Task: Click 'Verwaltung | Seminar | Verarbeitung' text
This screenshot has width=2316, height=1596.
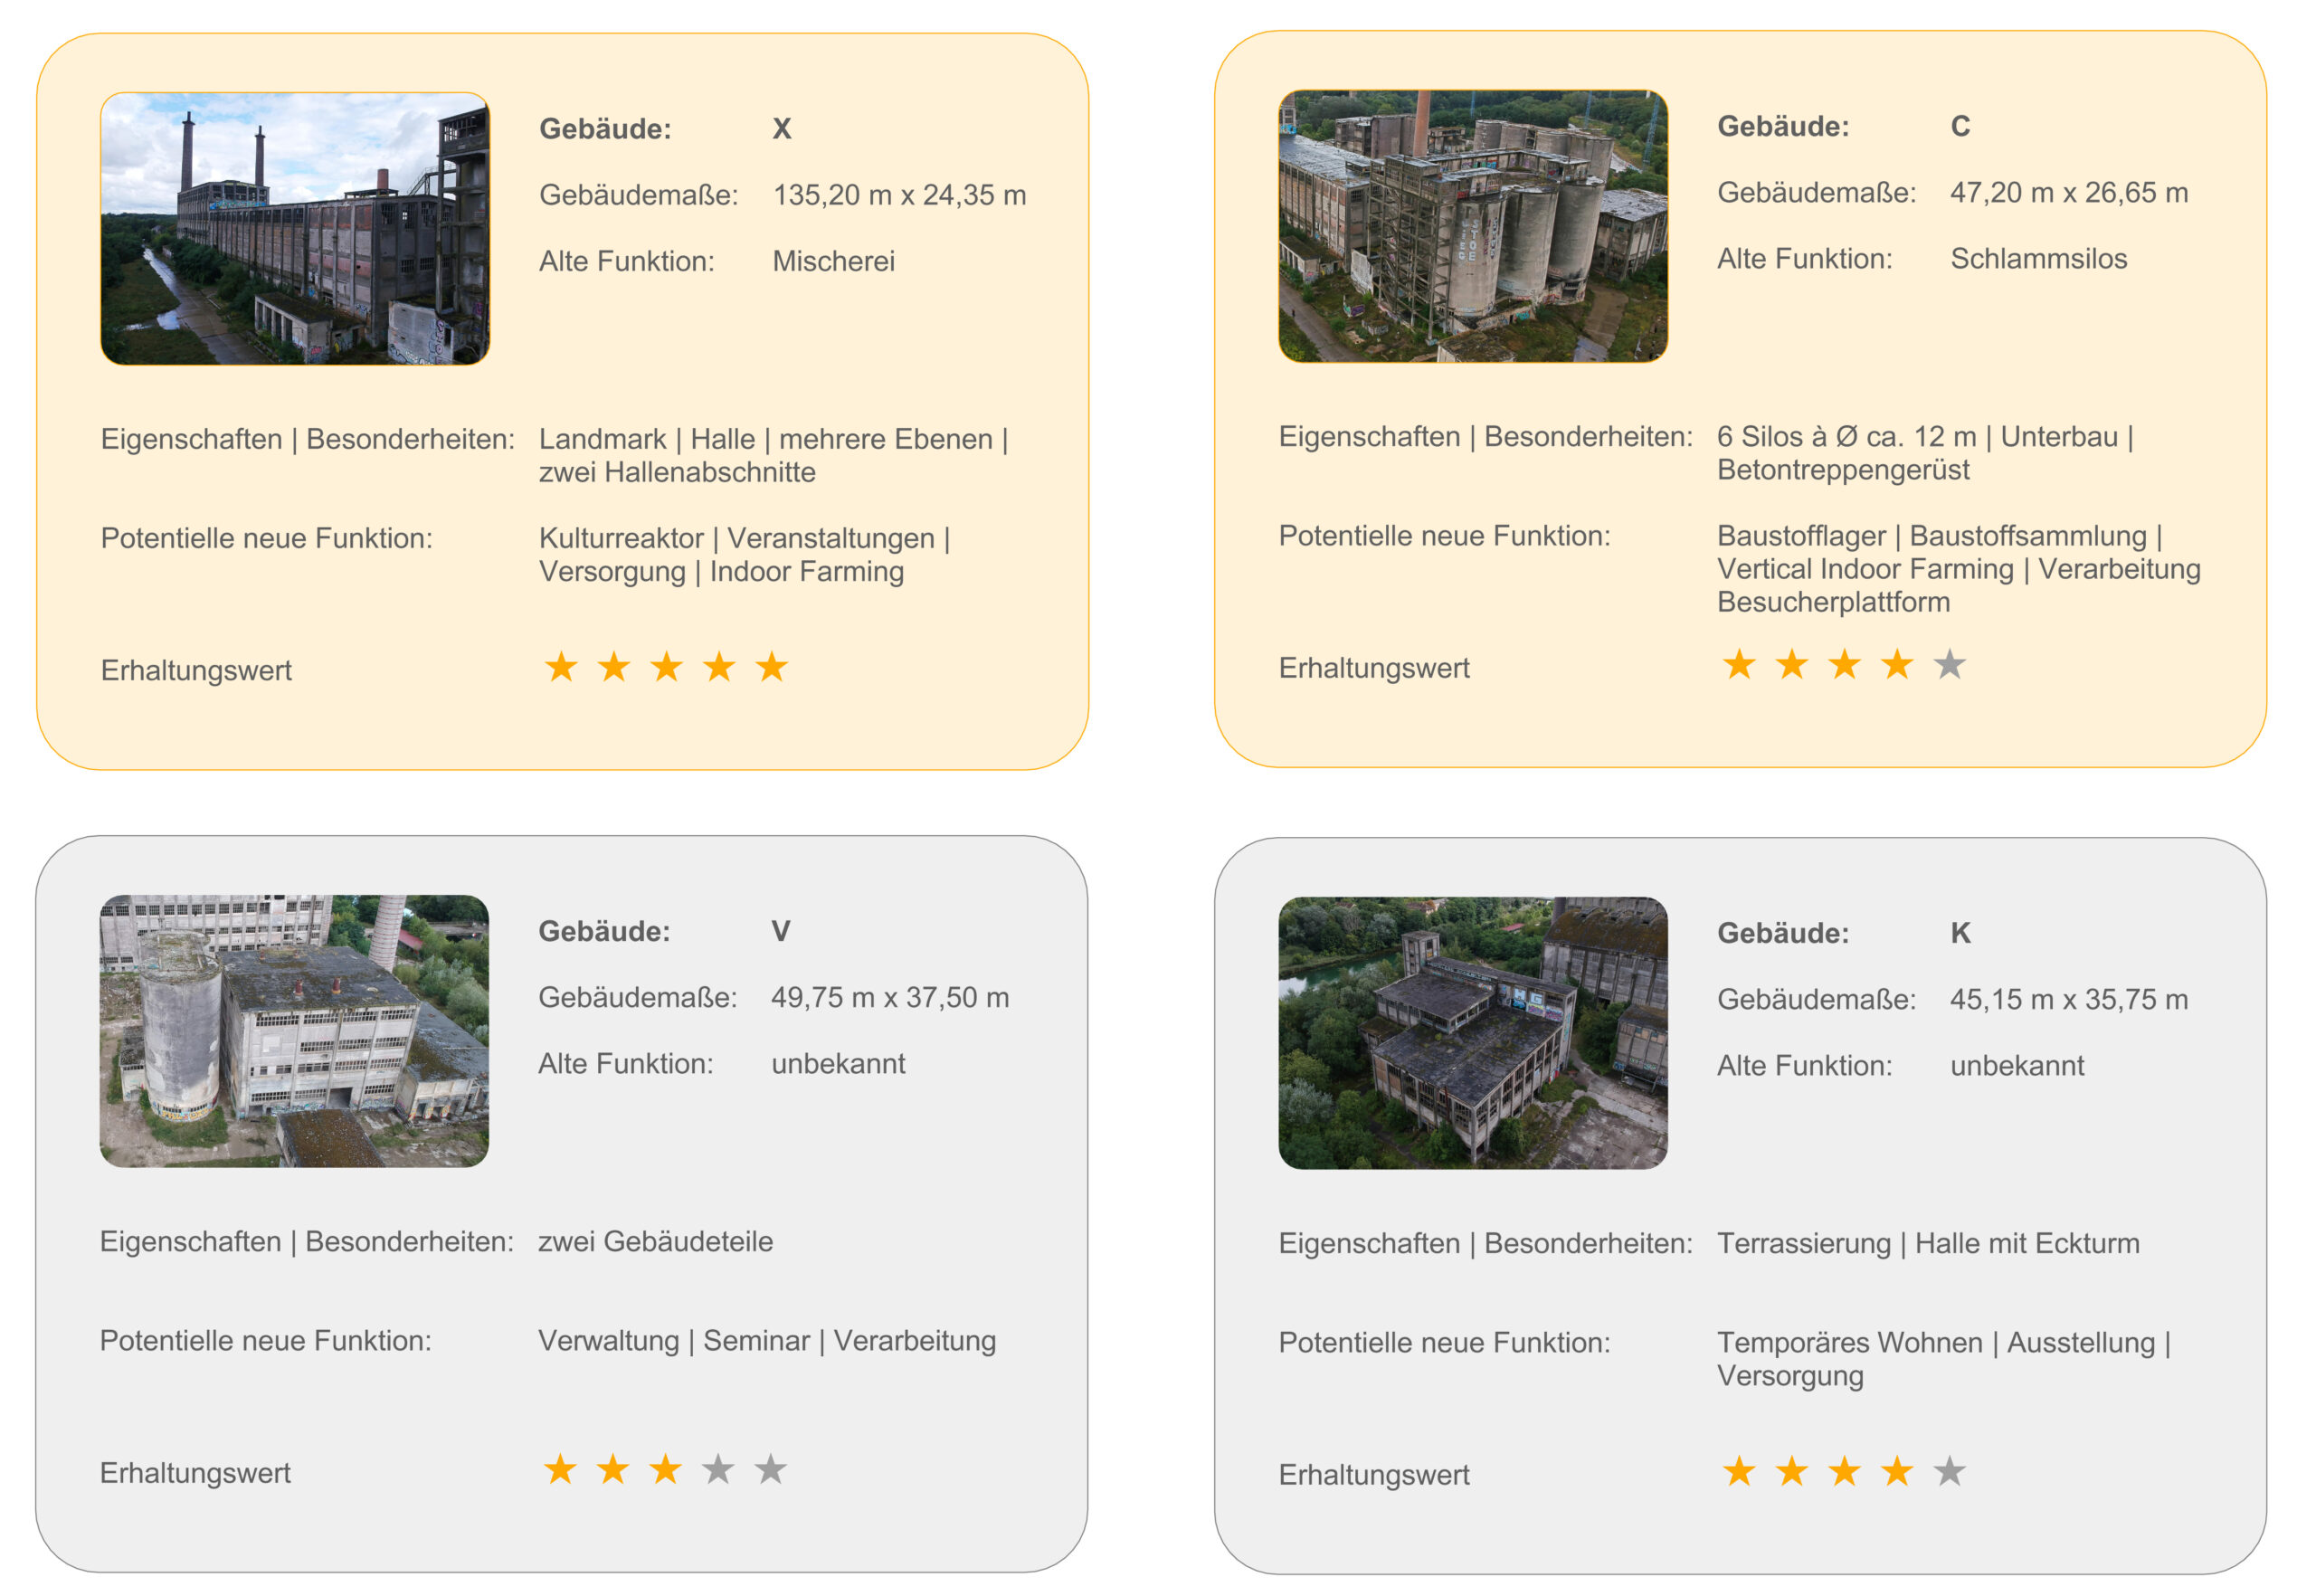Action: [767, 1341]
